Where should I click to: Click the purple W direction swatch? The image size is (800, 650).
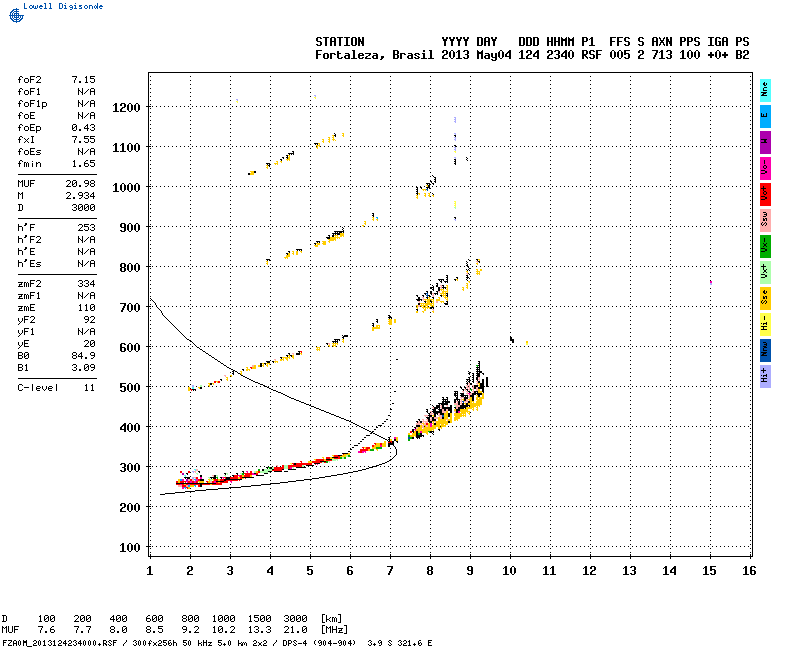765,141
